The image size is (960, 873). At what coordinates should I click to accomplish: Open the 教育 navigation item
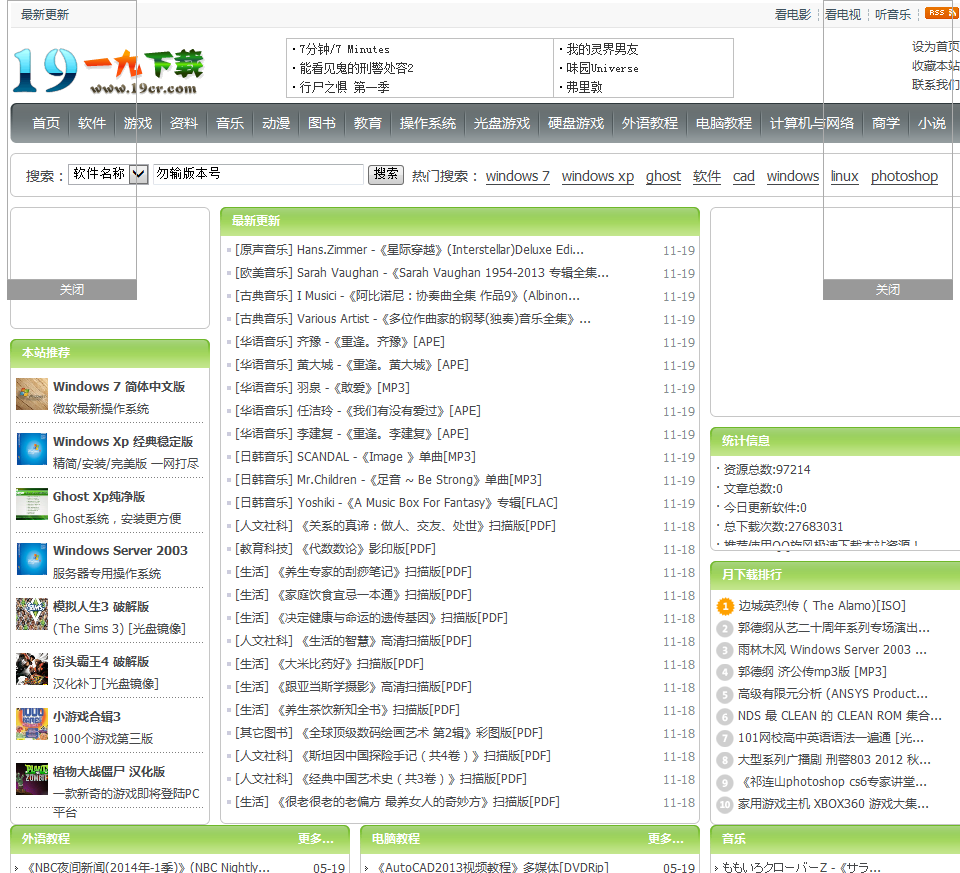click(x=368, y=123)
